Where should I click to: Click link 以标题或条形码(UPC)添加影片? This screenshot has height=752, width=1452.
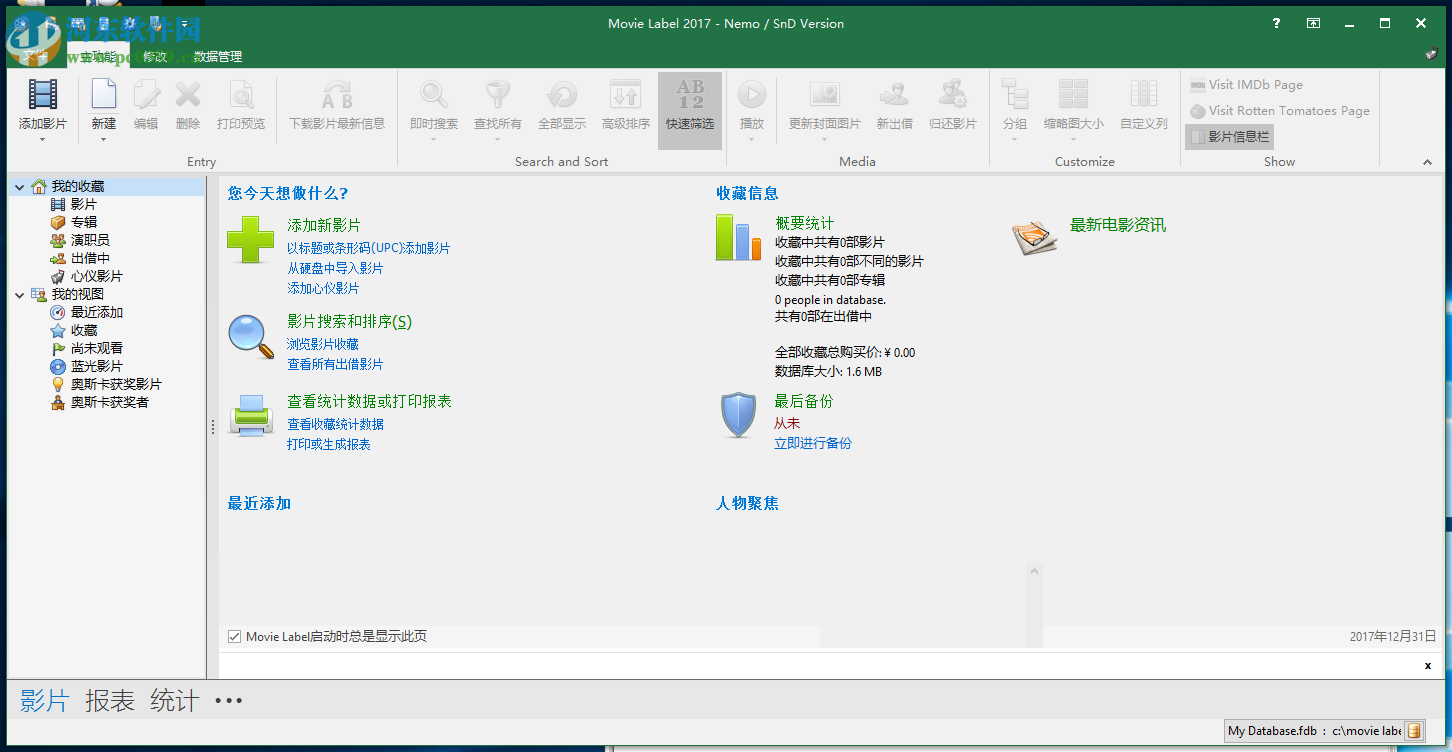[369, 248]
